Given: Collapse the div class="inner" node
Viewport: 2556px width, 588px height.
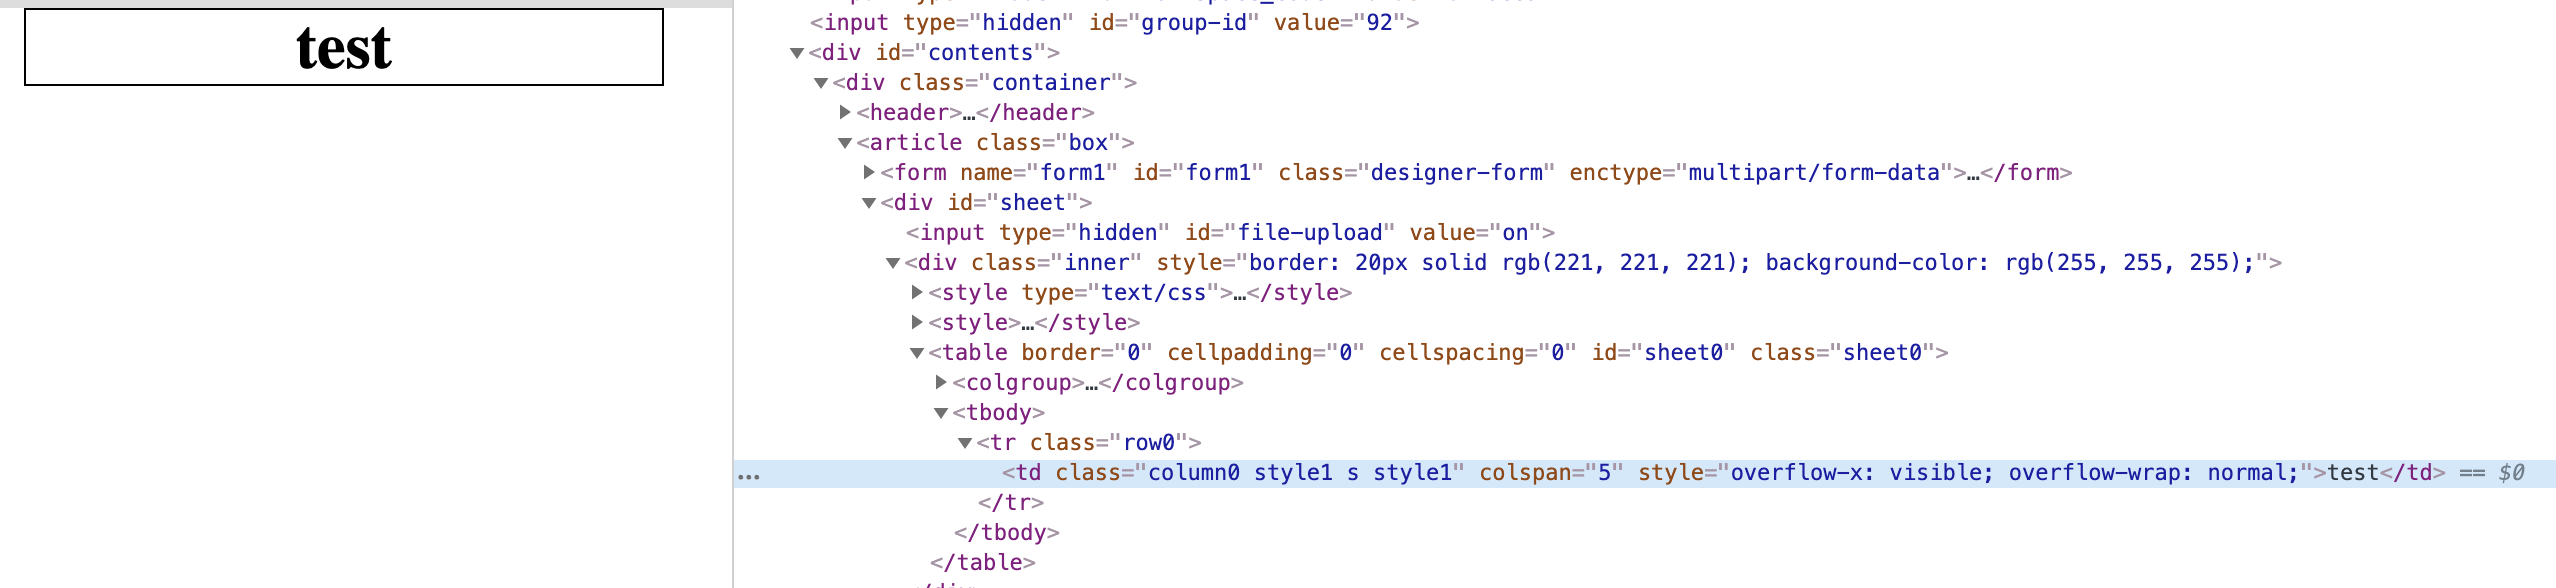Looking at the screenshot, I should (x=893, y=263).
